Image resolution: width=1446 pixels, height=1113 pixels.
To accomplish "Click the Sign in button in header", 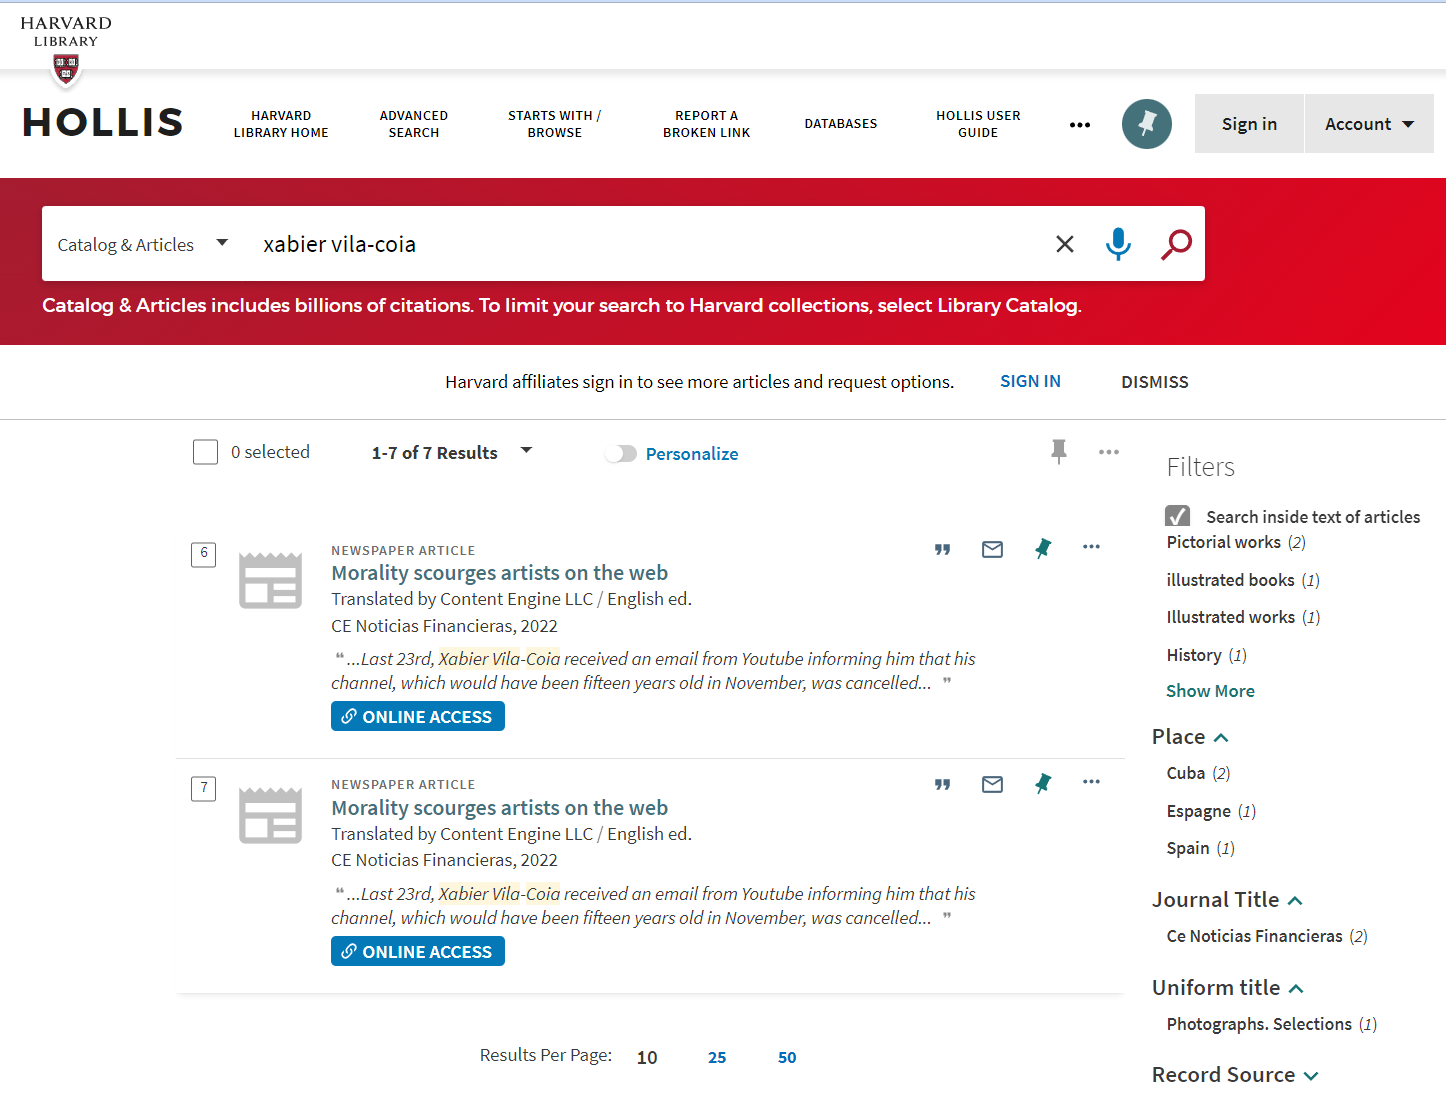I will [x=1249, y=124].
